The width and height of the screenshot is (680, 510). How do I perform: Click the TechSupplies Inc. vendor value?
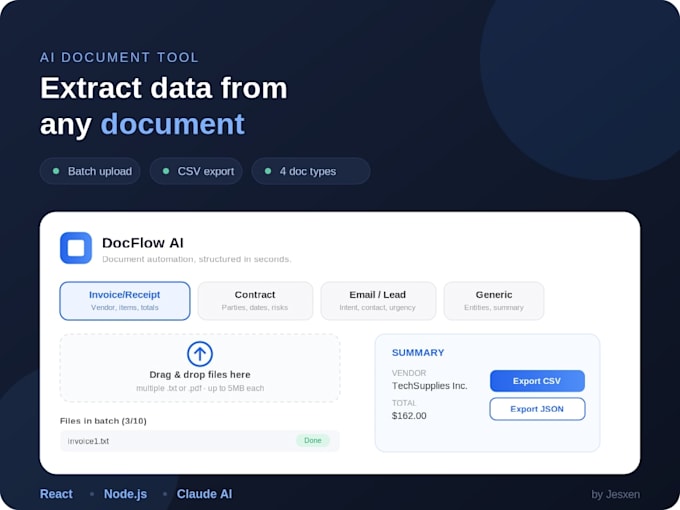click(429, 386)
